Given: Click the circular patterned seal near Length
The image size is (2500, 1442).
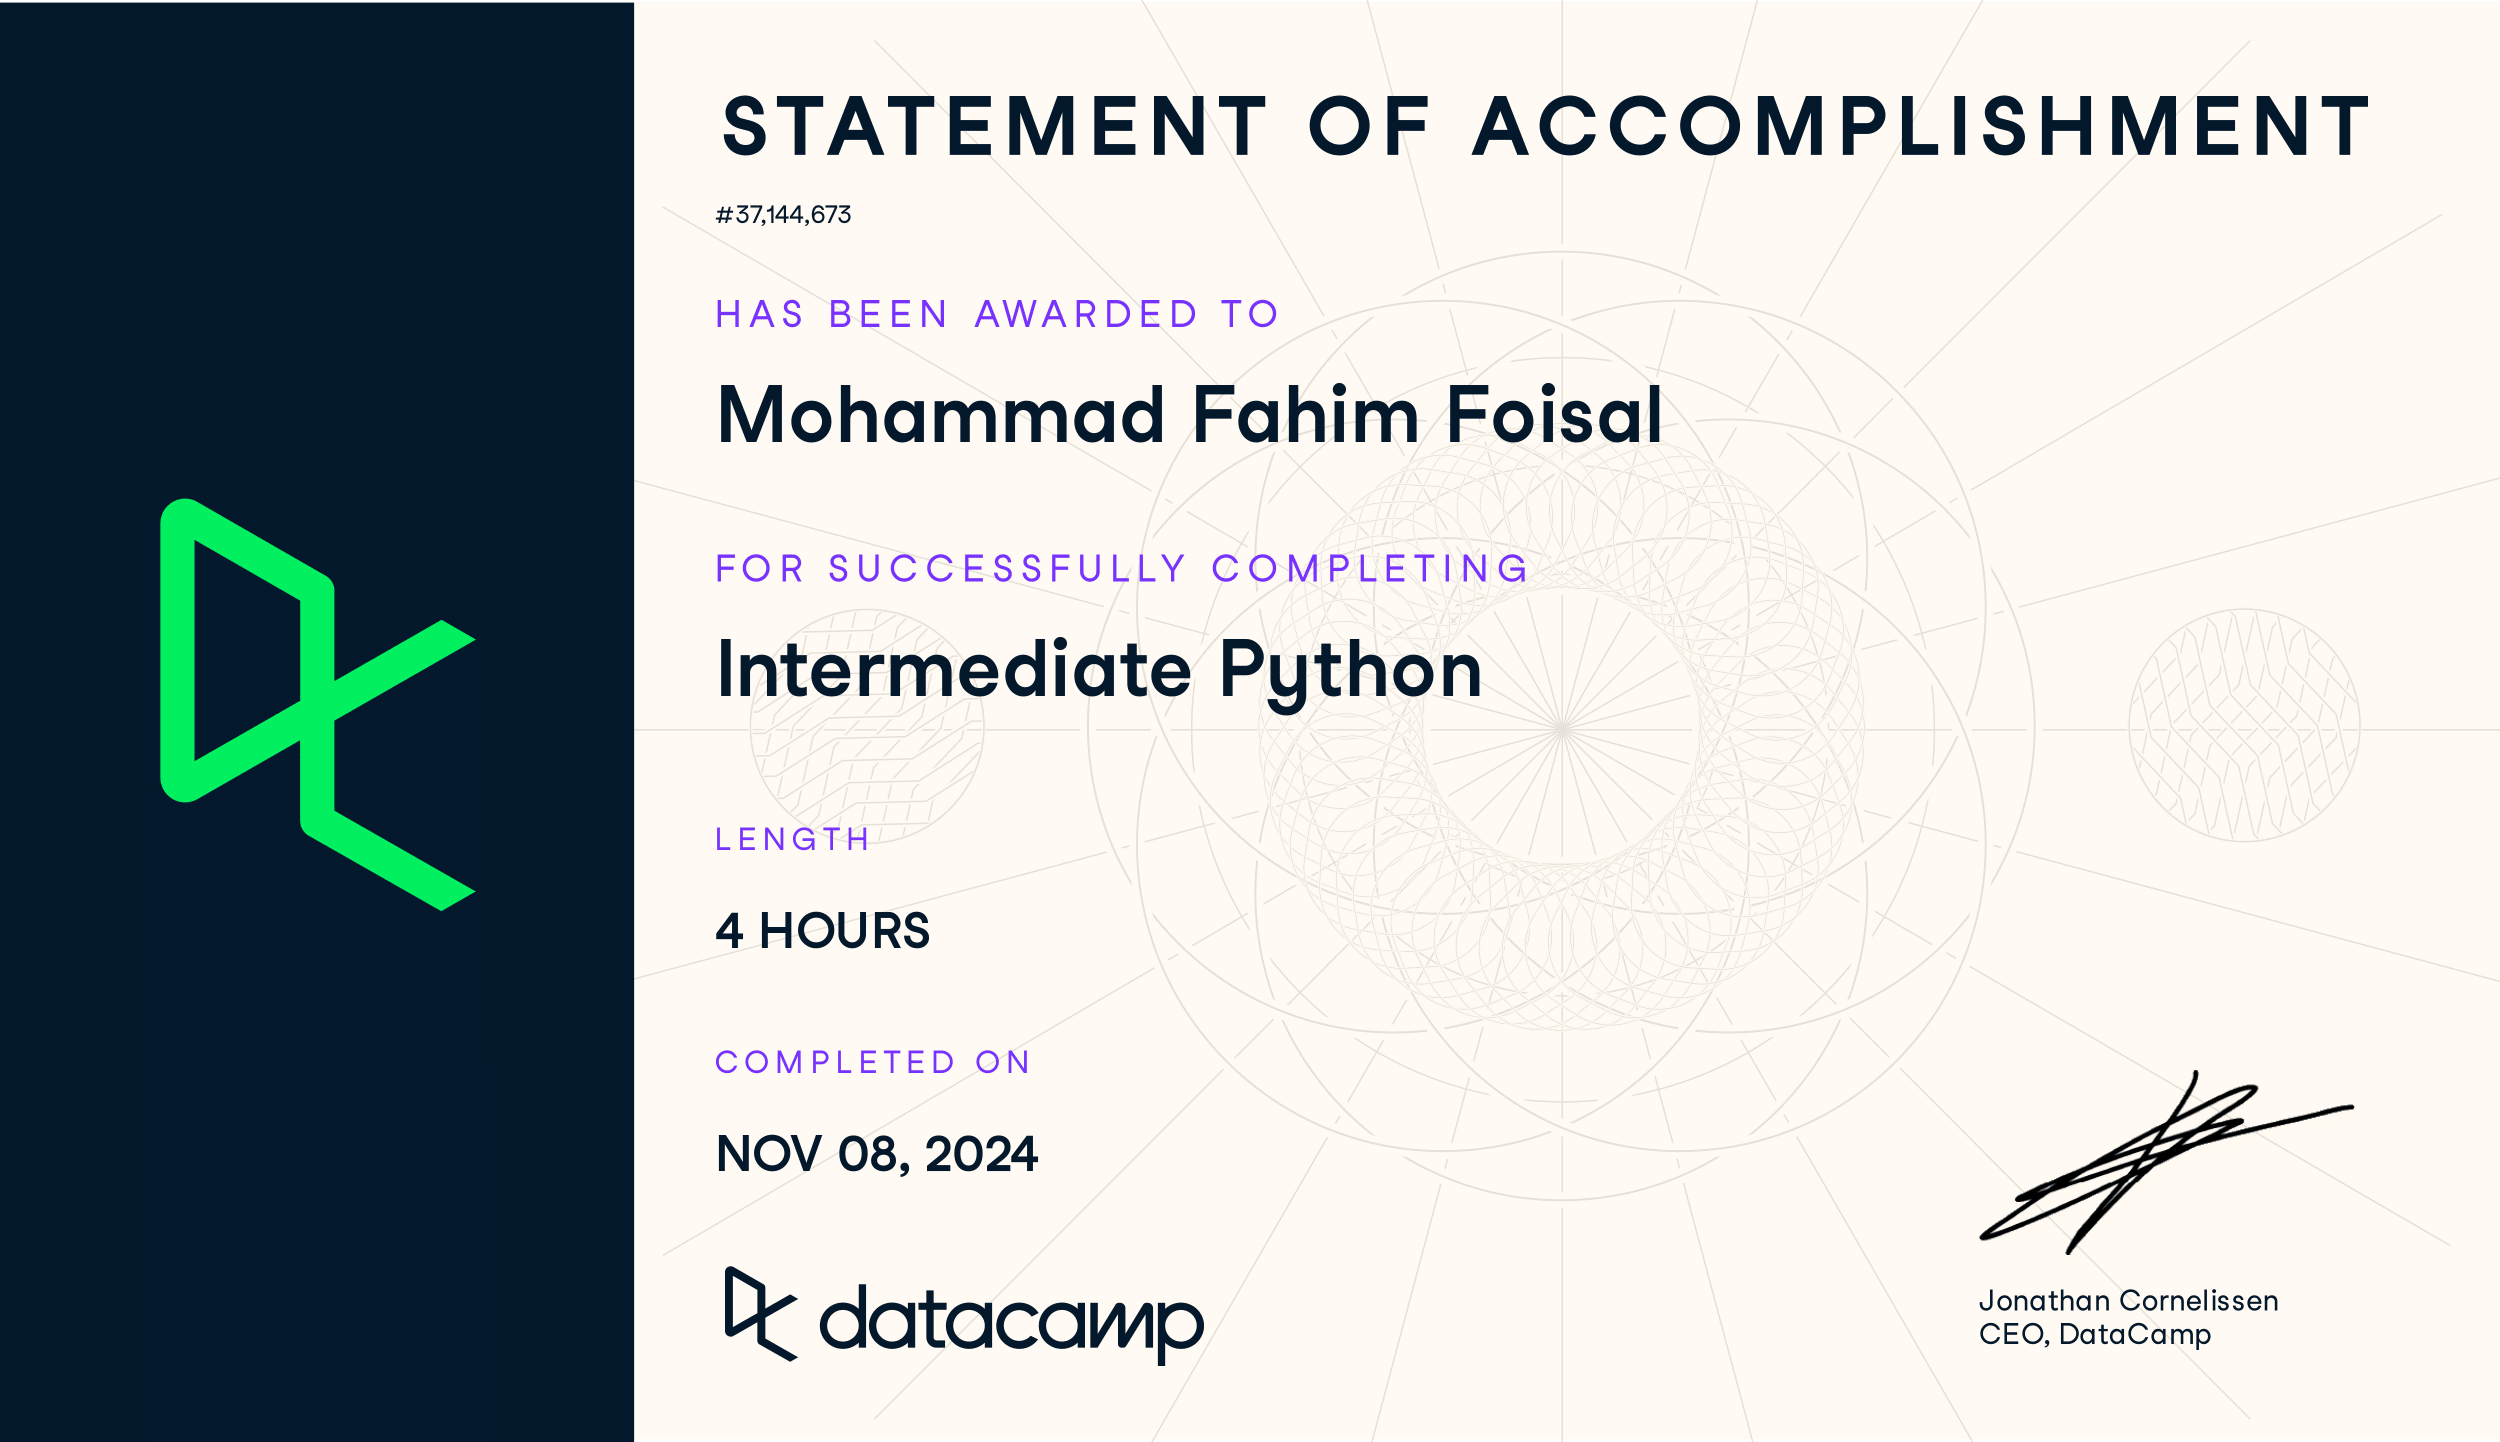Looking at the screenshot, I should [867, 727].
